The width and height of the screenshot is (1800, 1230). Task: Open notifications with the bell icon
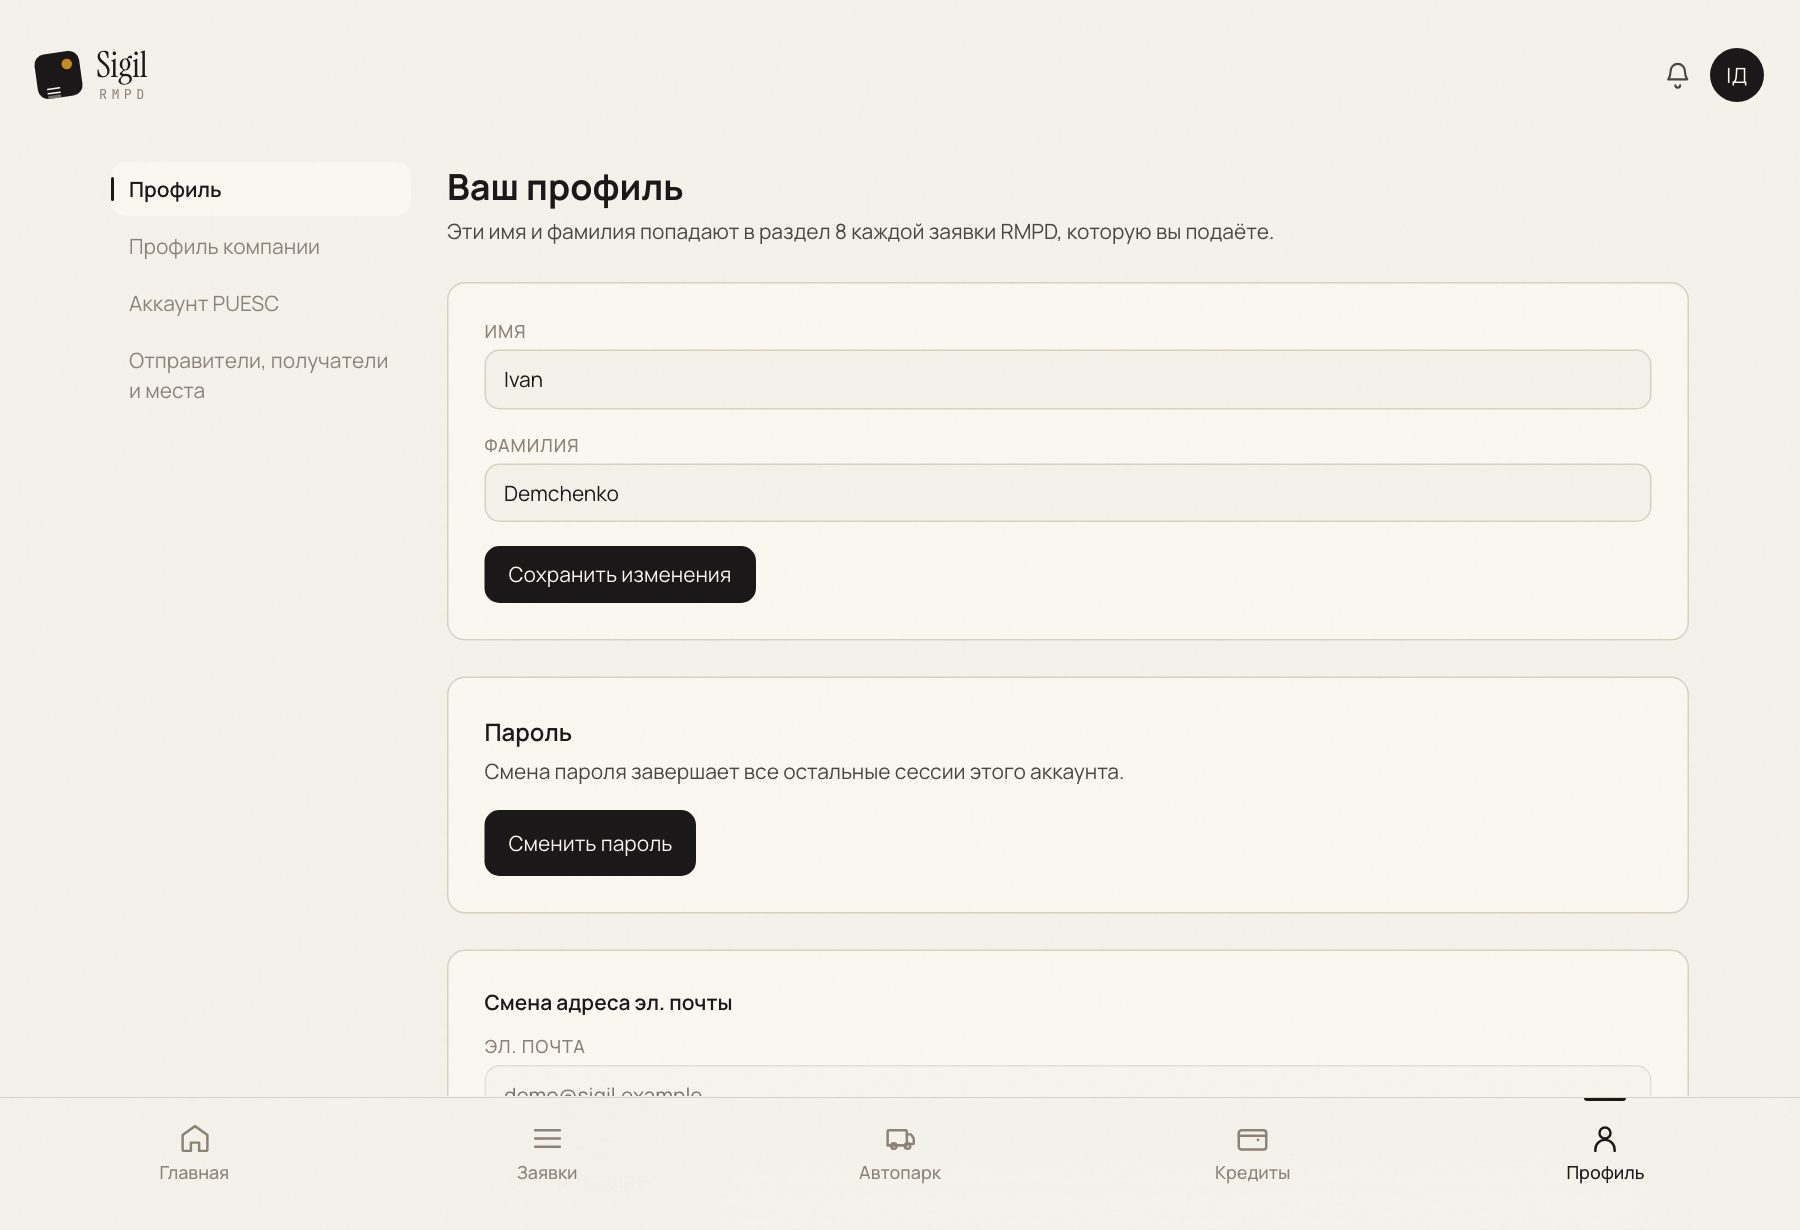[1677, 75]
